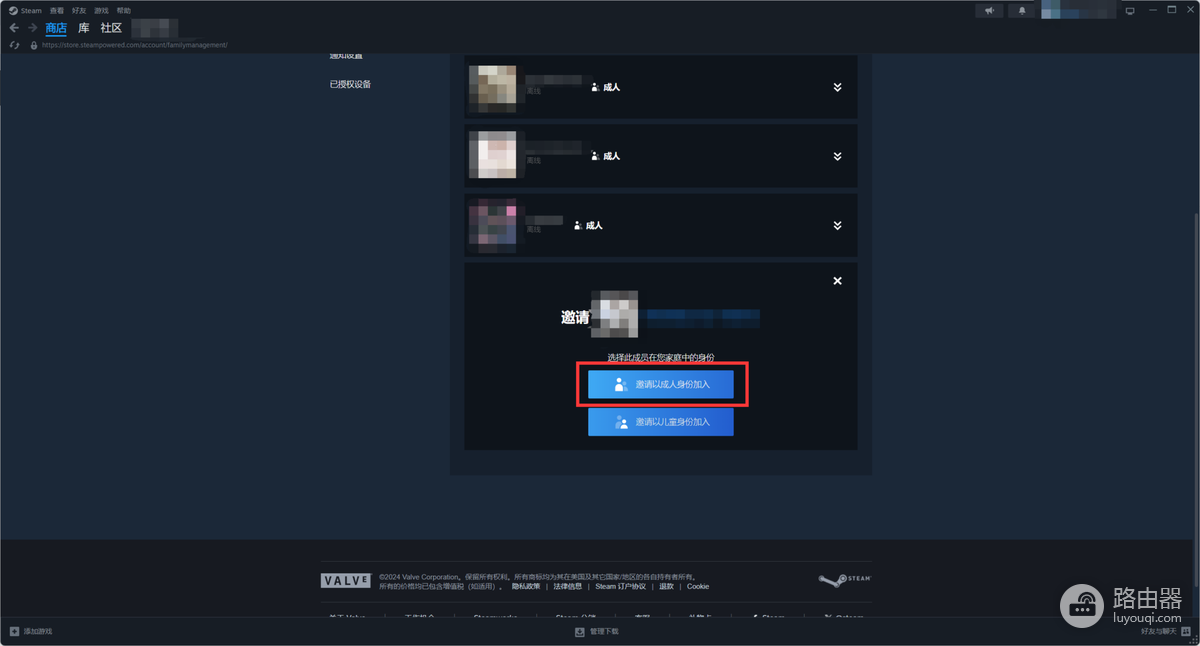The height and width of the screenshot is (646, 1200).
Task: Close the invite panel with the X
Action: point(837,281)
